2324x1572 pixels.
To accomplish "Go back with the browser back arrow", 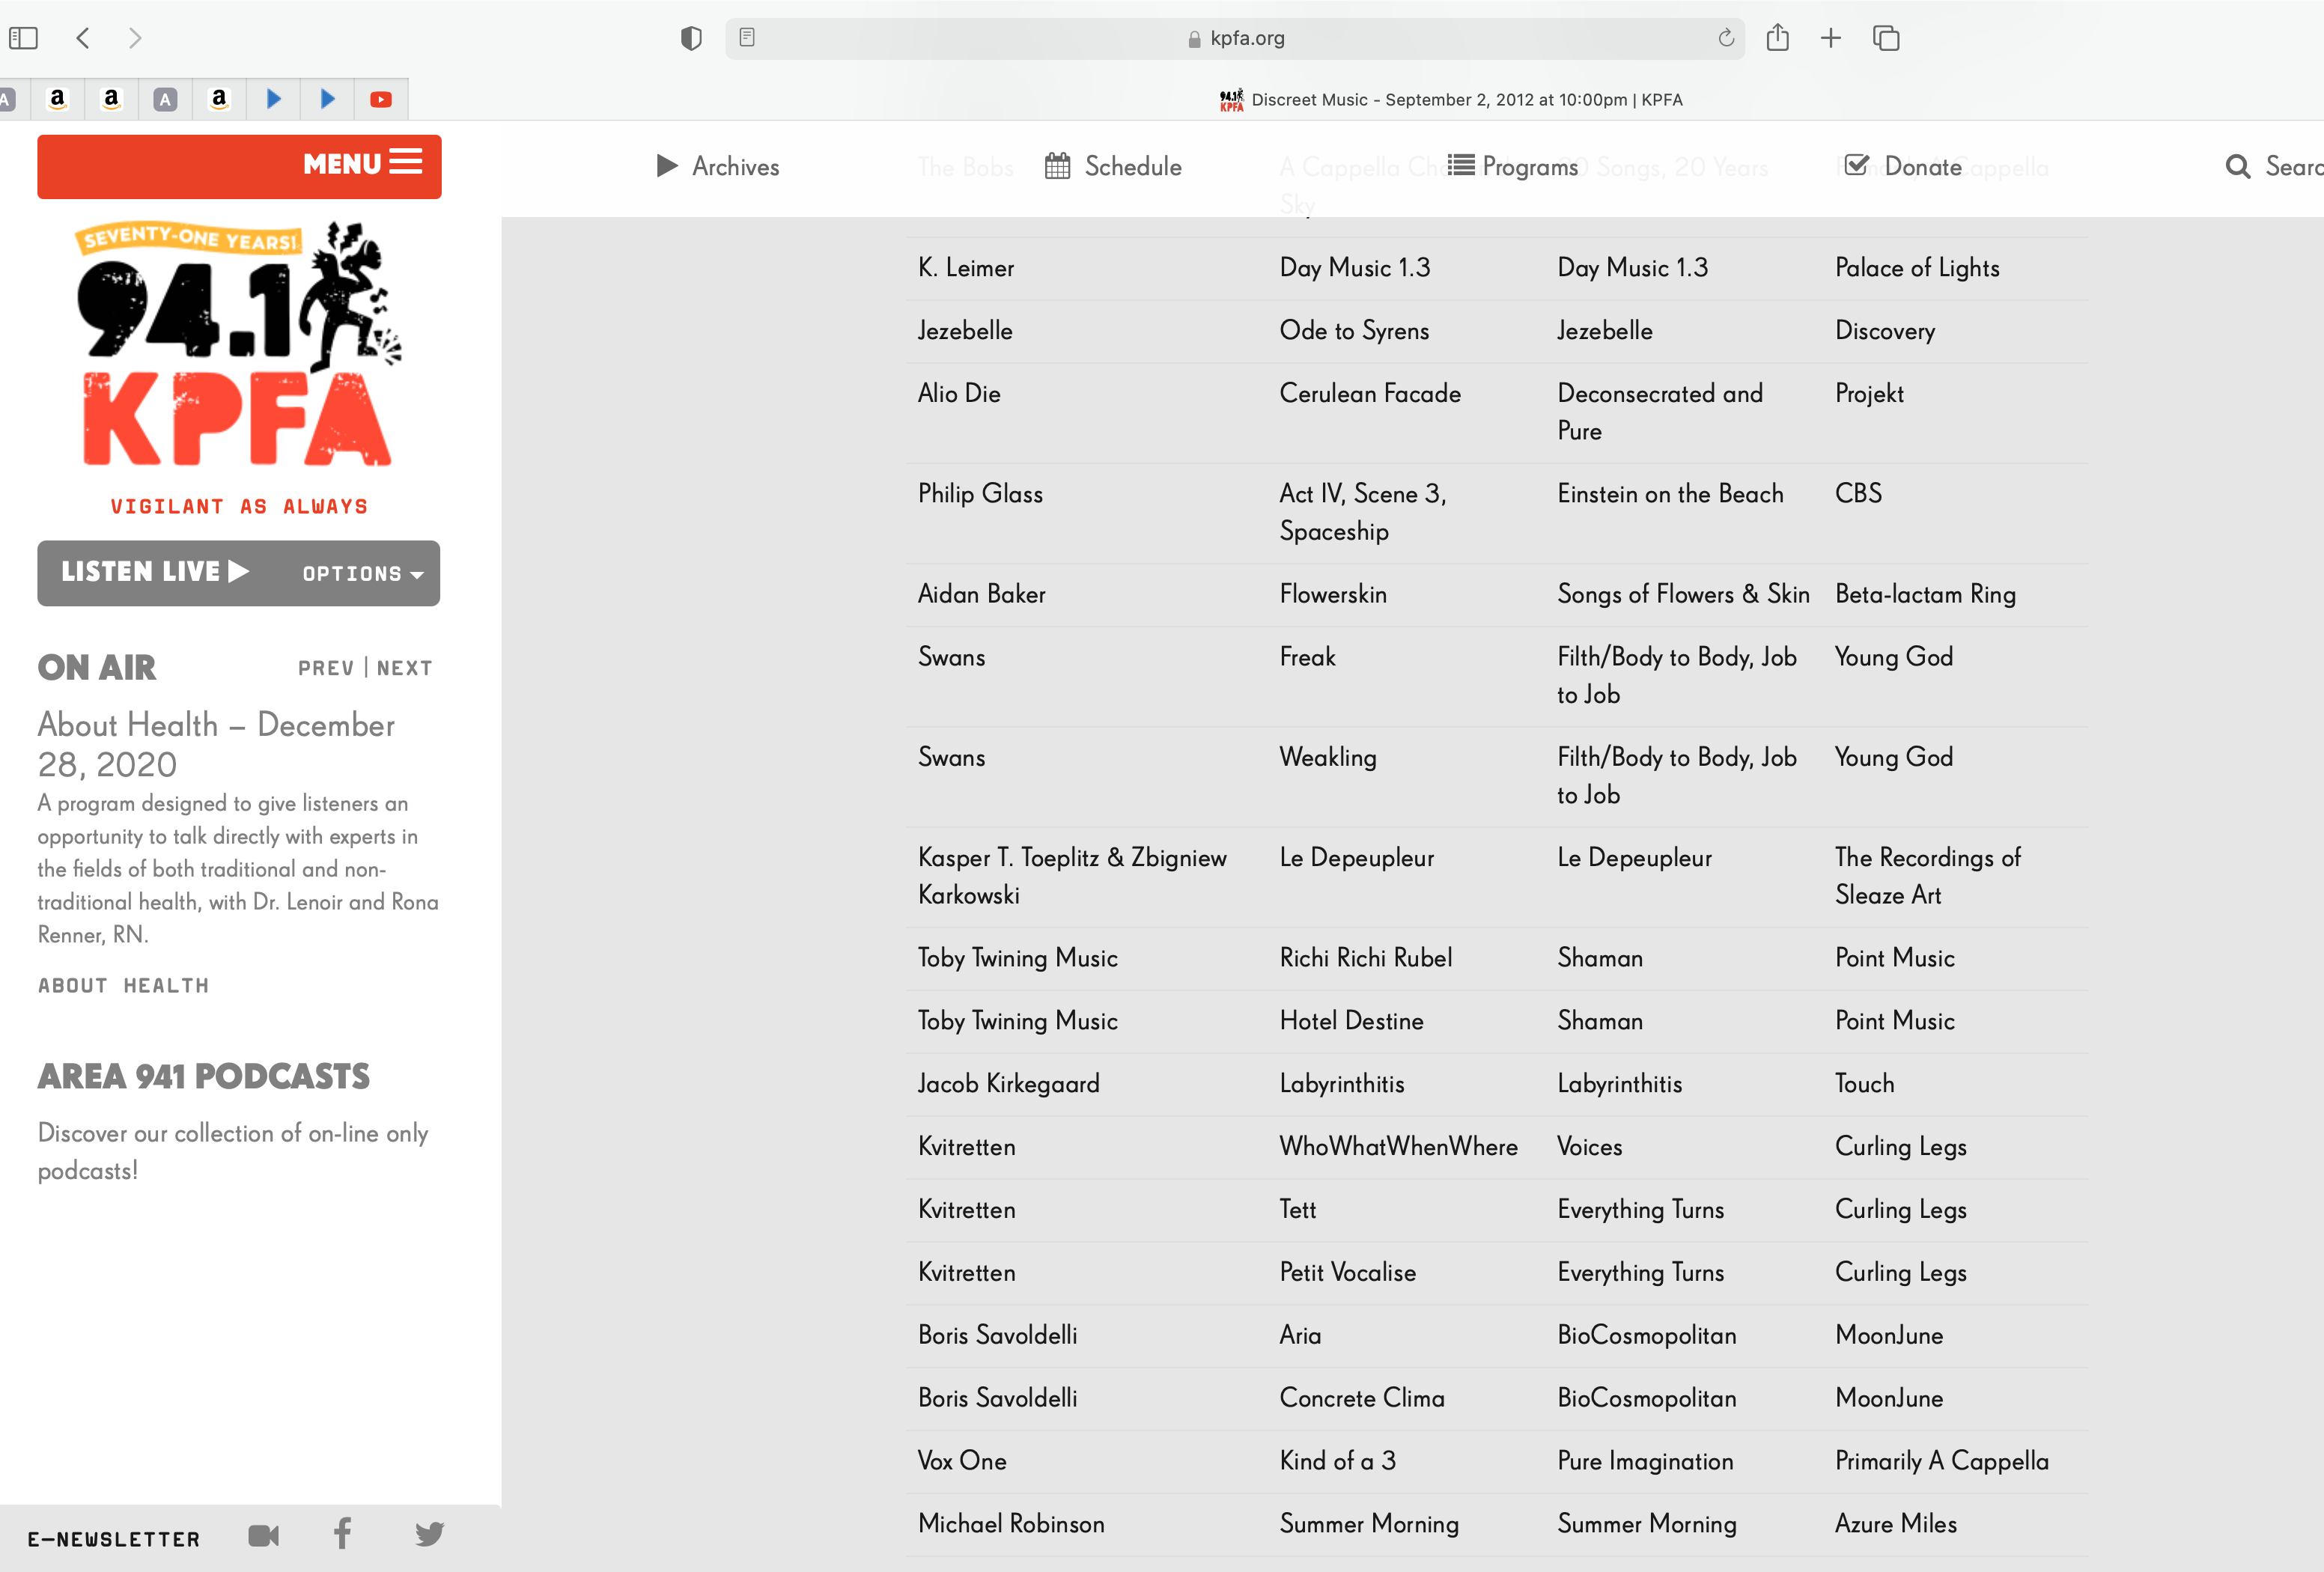I will pos(83,38).
